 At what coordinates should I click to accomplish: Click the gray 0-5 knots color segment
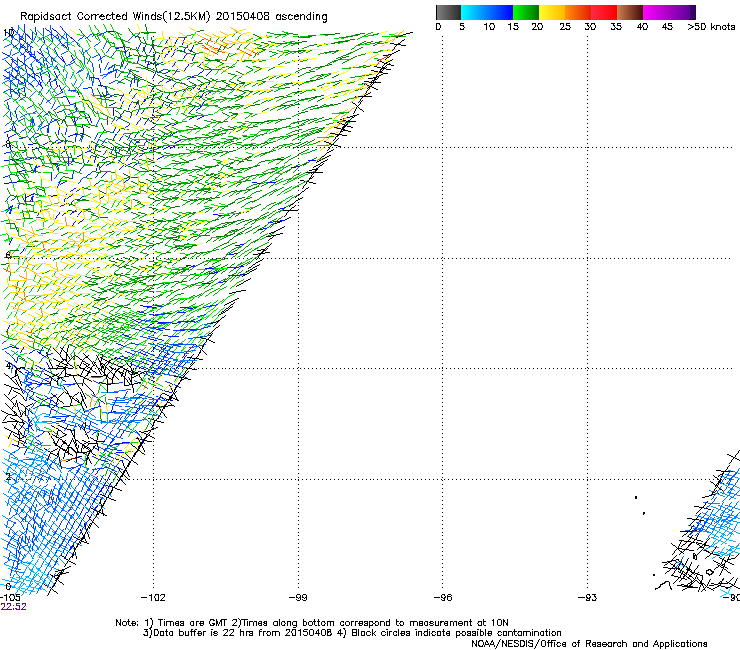pos(448,12)
